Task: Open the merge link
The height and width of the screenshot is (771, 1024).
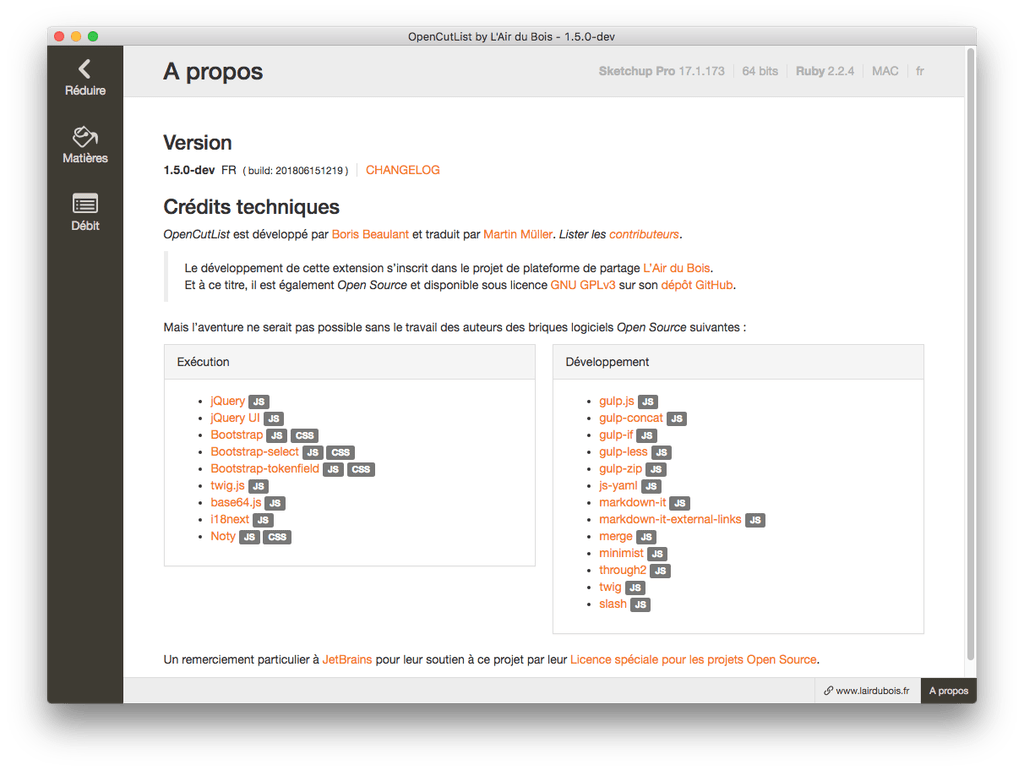Action: (616, 536)
